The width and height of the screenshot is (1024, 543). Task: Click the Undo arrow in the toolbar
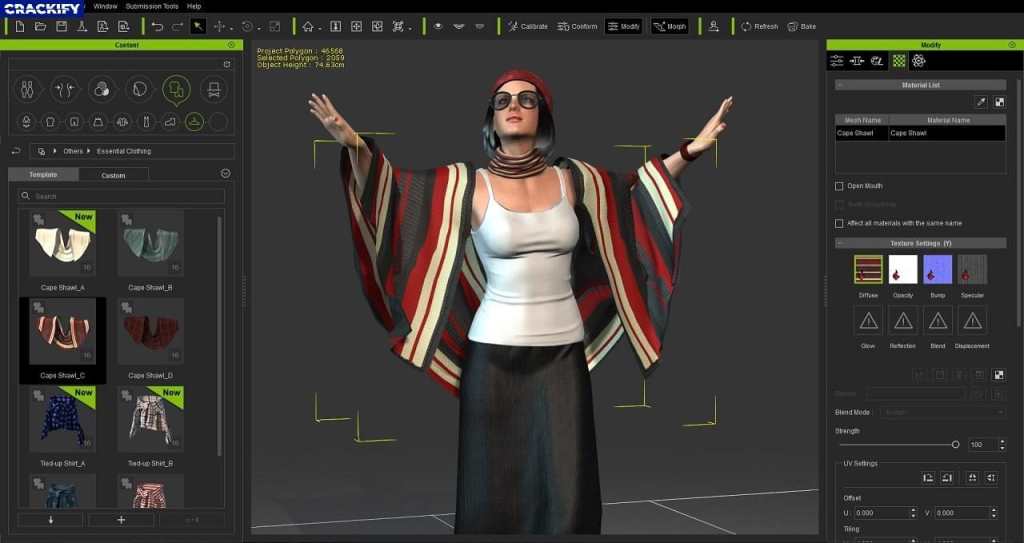point(157,27)
